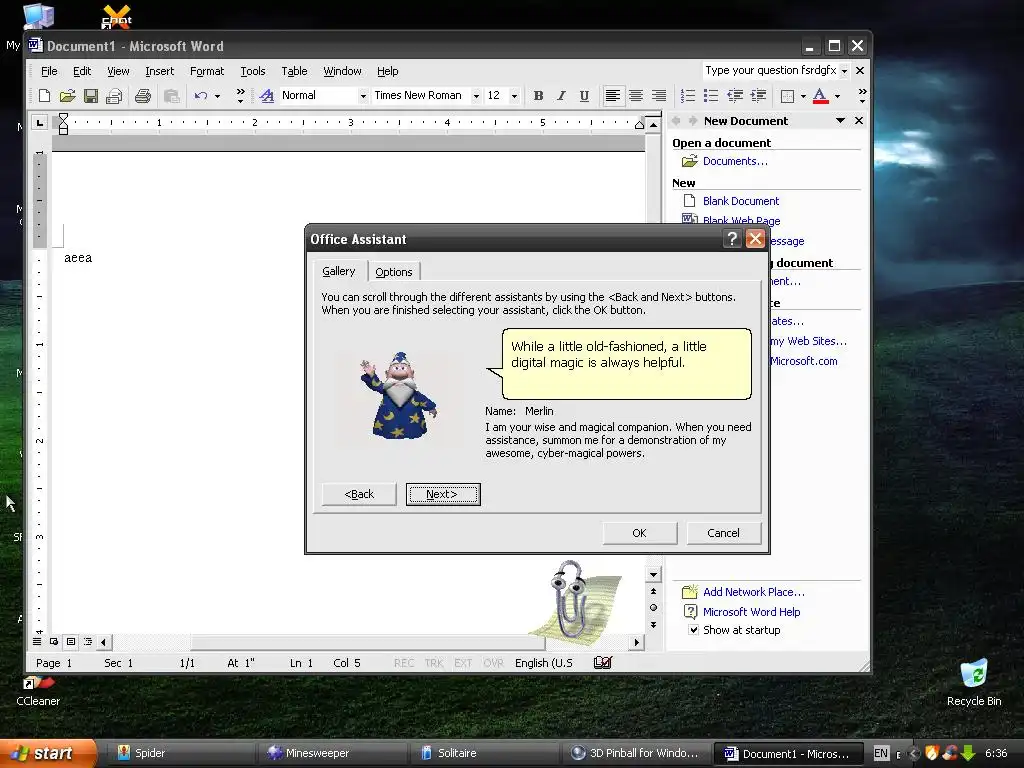Open the New Document task pane menu arrow
The image size is (1024, 768).
tap(840, 121)
